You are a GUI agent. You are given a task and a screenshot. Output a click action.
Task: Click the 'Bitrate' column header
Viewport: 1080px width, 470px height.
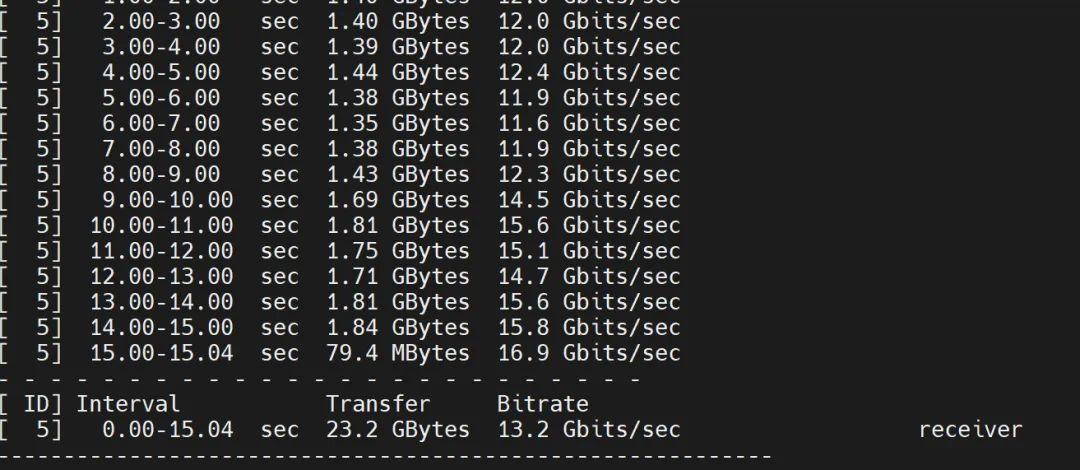point(543,404)
